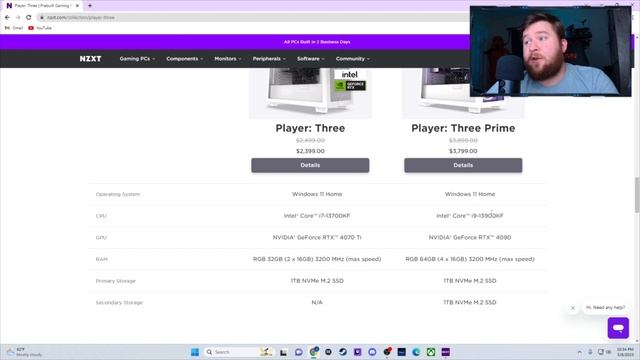Viewport: 640px width, 360px height.
Task: Click Details button for Player: Three
Action: (x=310, y=165)
